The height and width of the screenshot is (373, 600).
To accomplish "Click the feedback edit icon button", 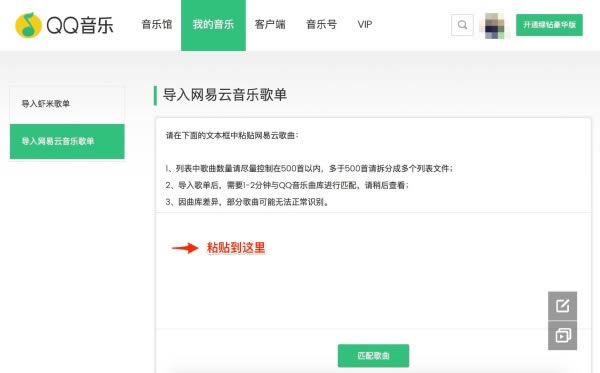I will click(562, 306).
